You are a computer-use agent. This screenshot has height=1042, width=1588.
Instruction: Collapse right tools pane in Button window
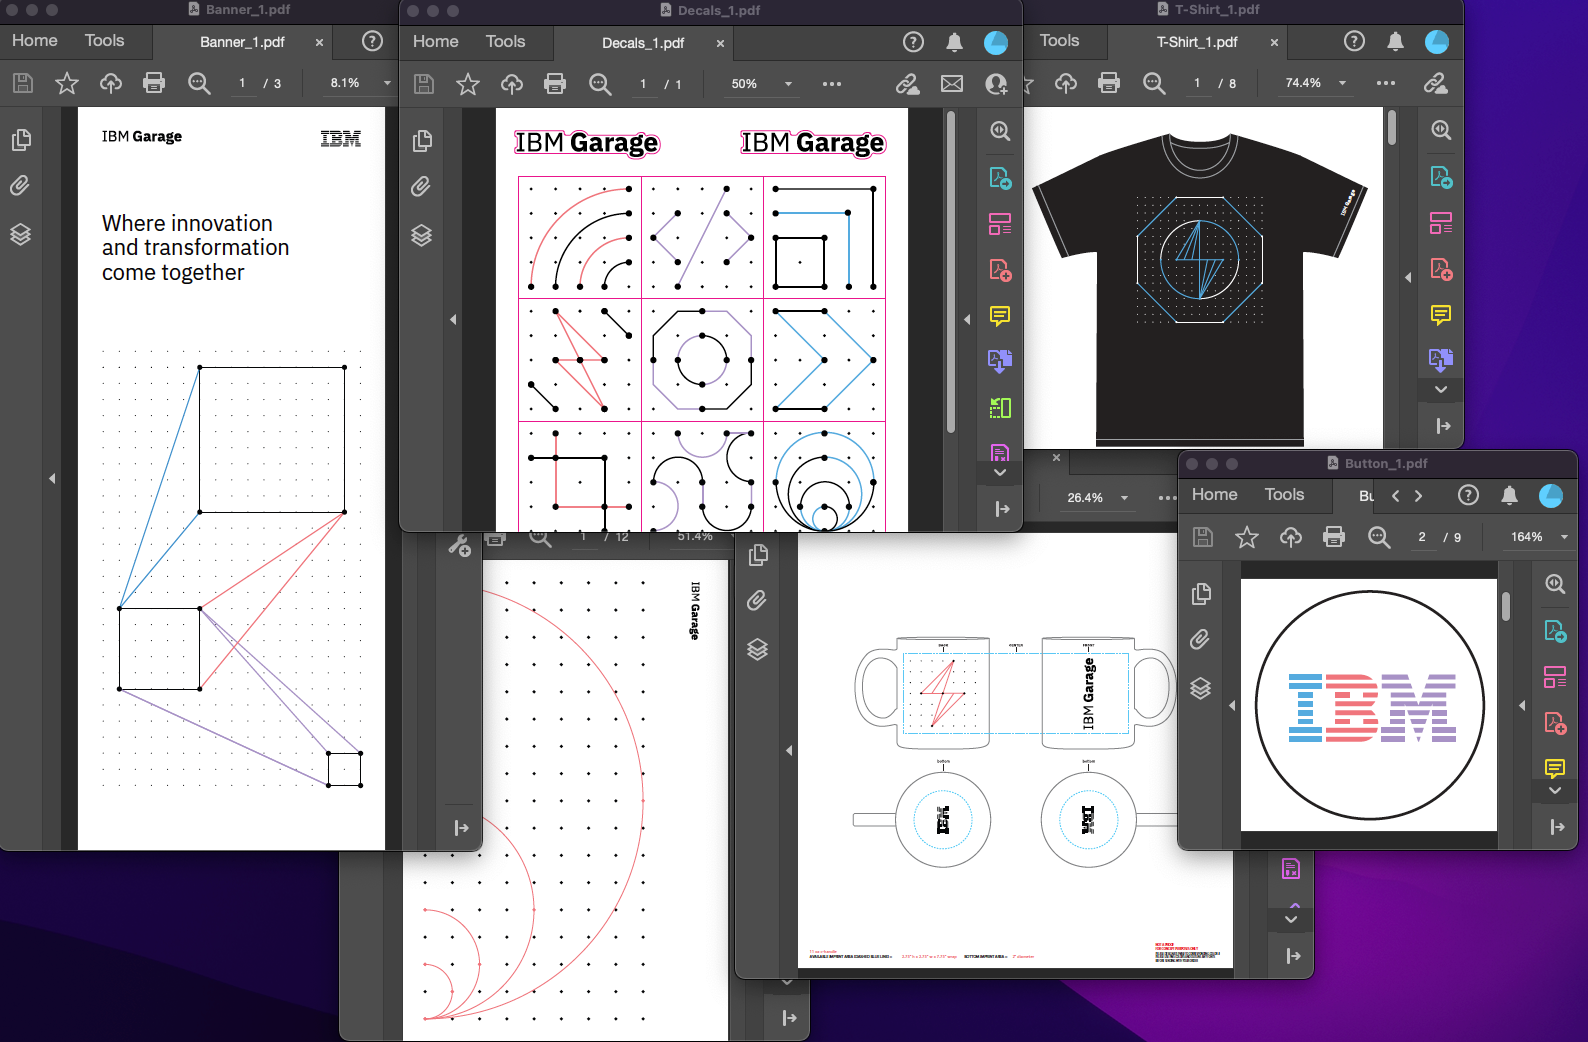pos(1522,706)
